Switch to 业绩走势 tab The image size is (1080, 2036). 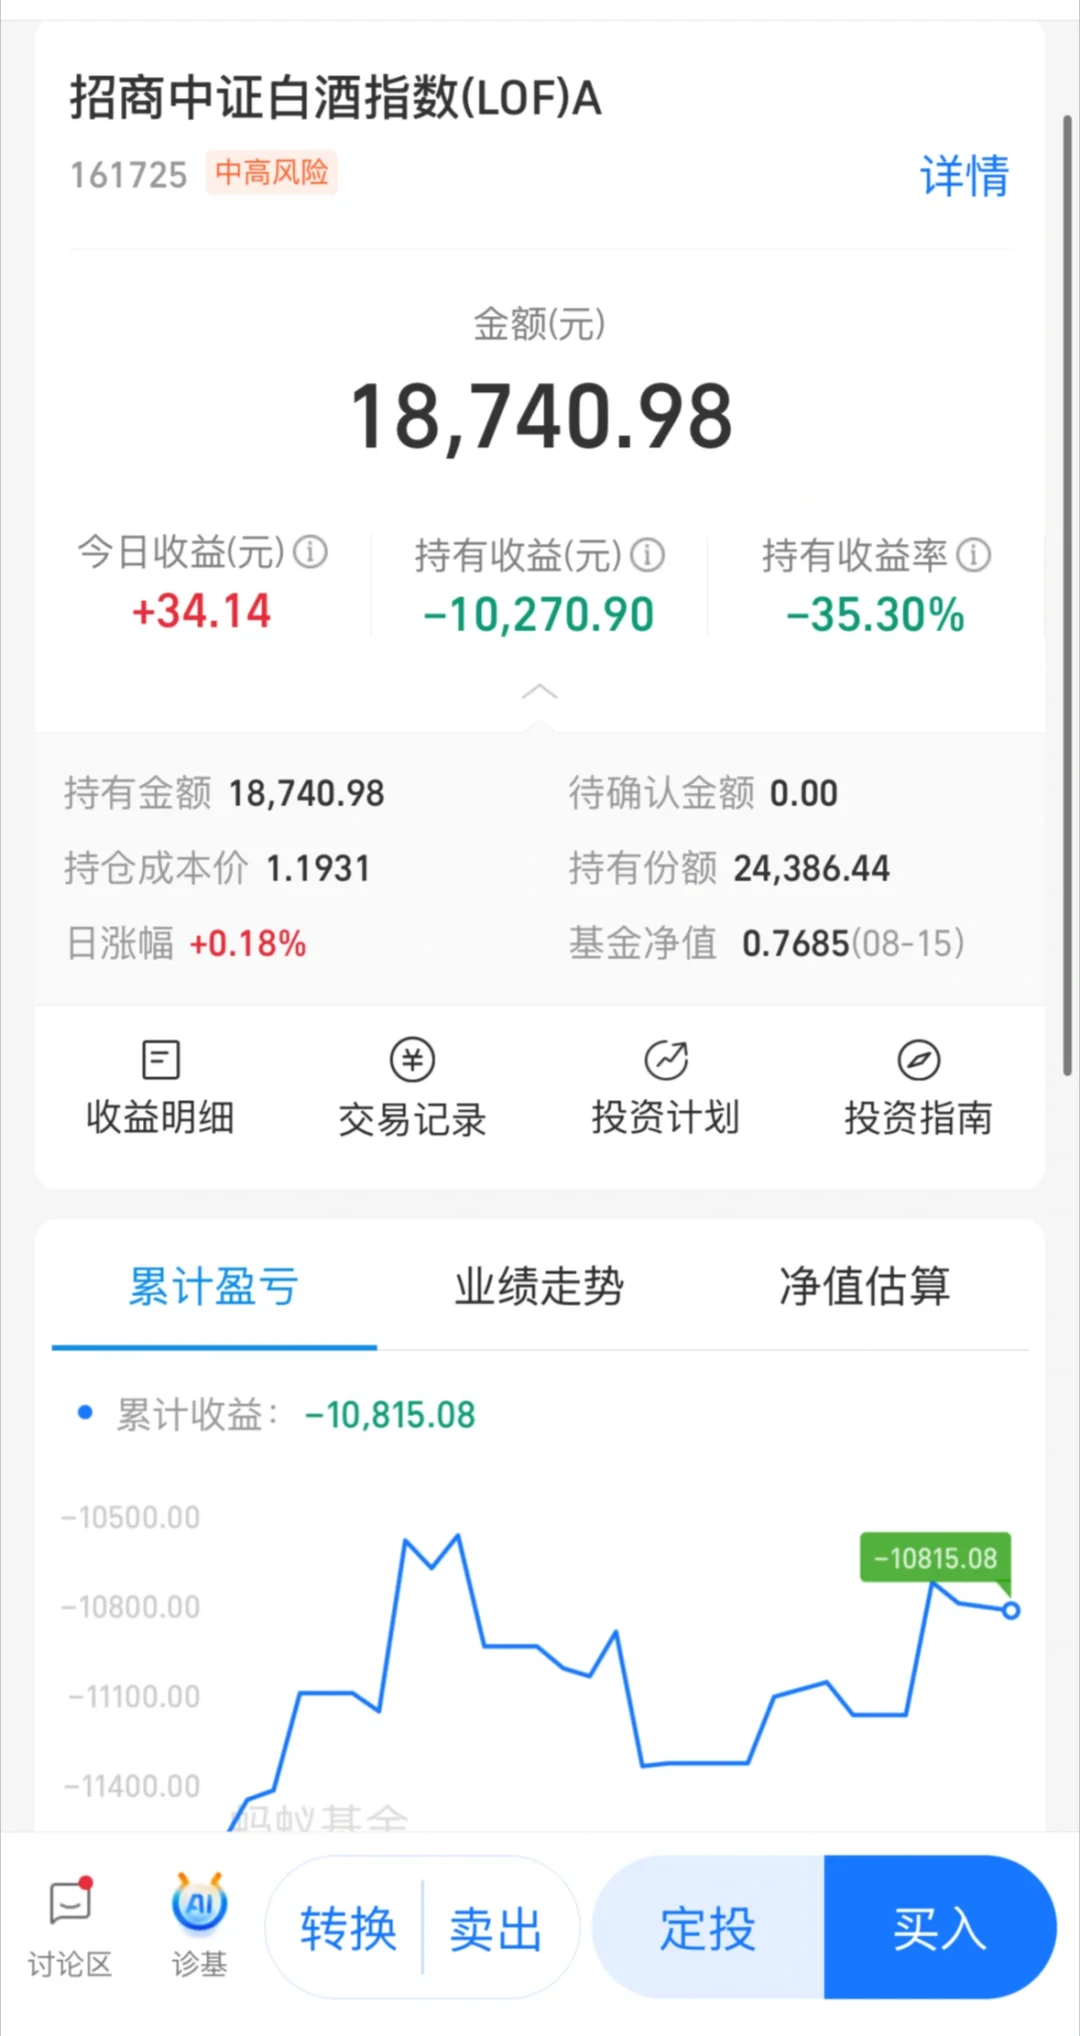coord(539,1286)
